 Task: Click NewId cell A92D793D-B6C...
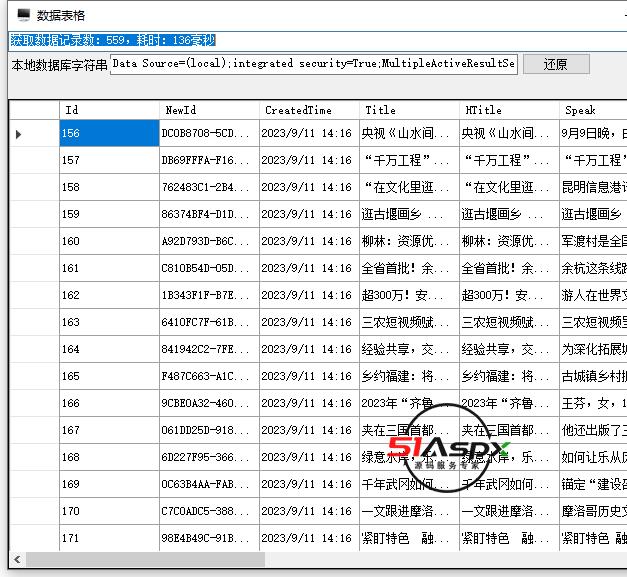tap(209, 241)
